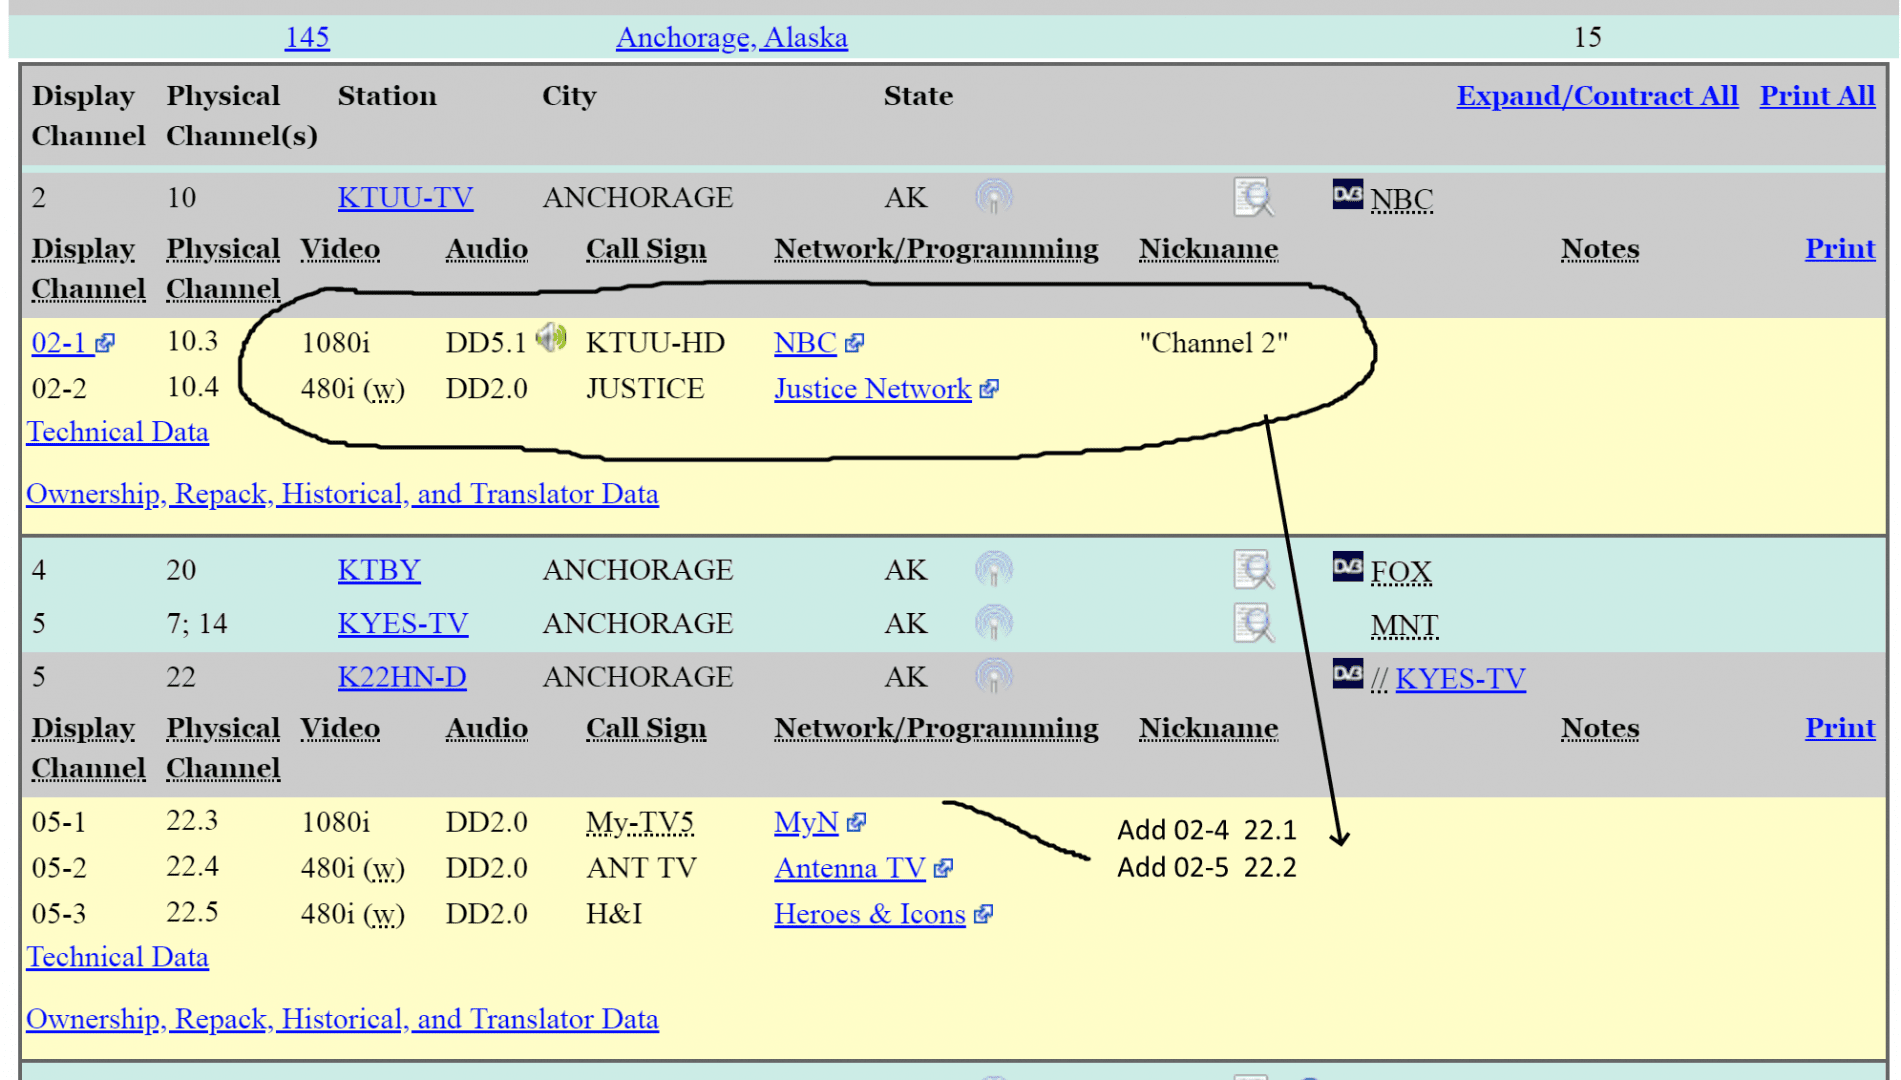Click the DVB logo beside // KYES-TV

1347,673
